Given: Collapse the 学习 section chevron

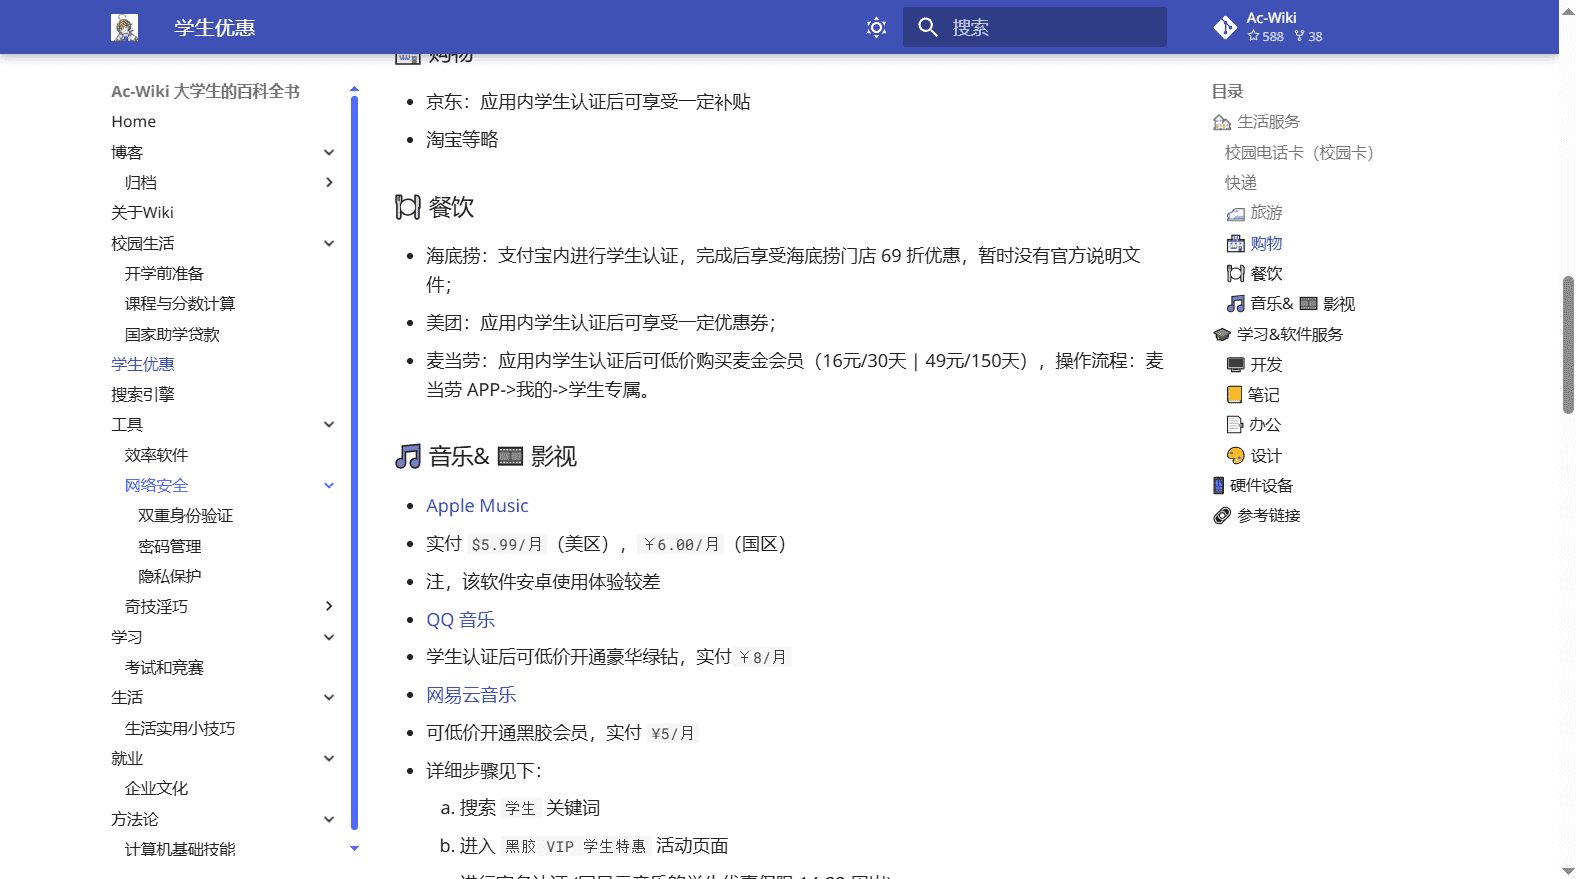Looking at the screenshot, I should tap(329, 637).
